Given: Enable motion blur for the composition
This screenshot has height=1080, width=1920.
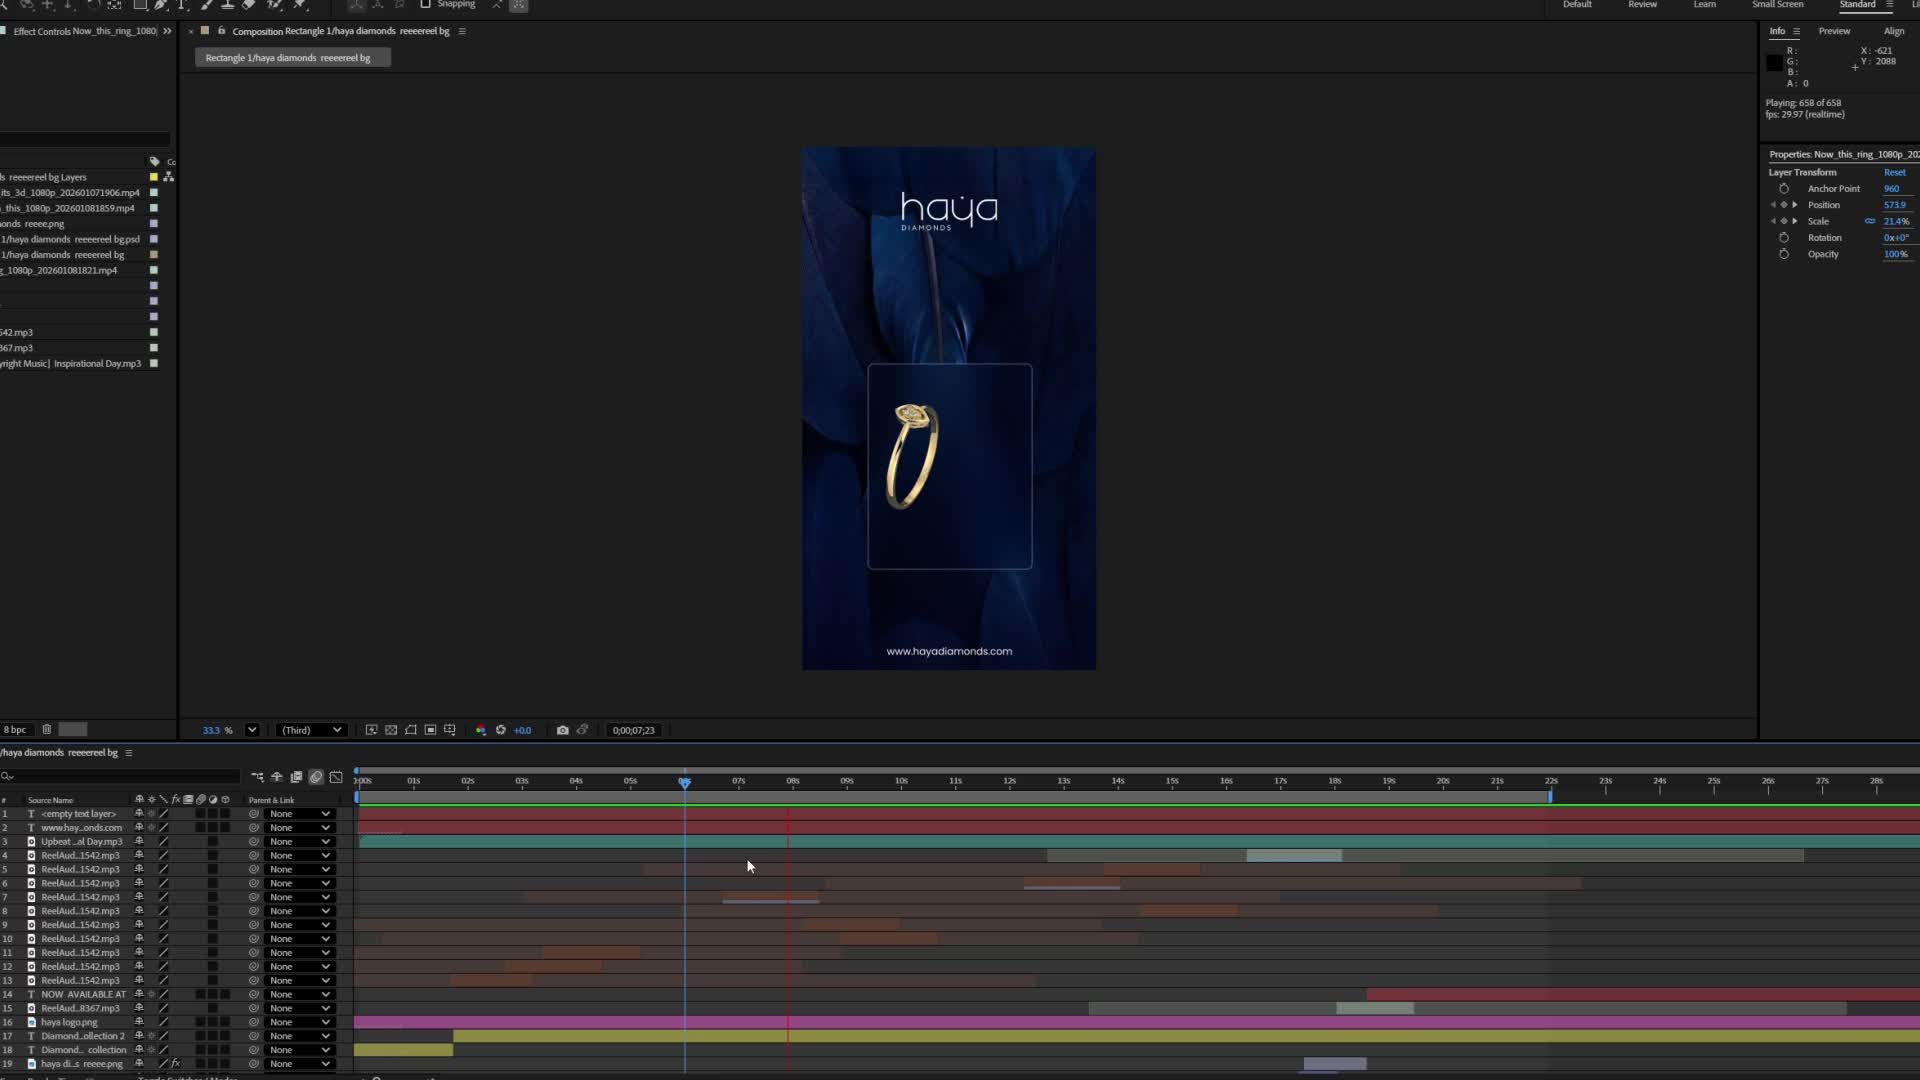Looking at the screenshot, I should 316,777.
